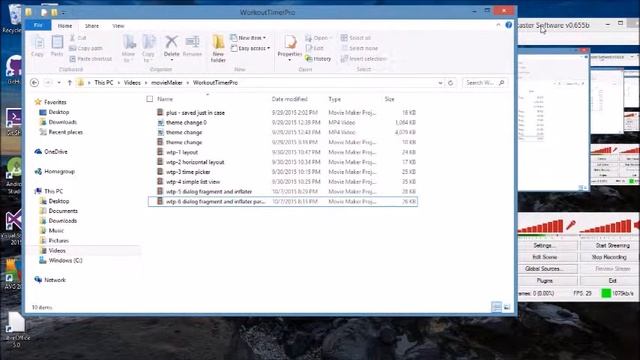Switch to the details view icon in the status bar
640x360 pixels.
(x=496, y=307)
